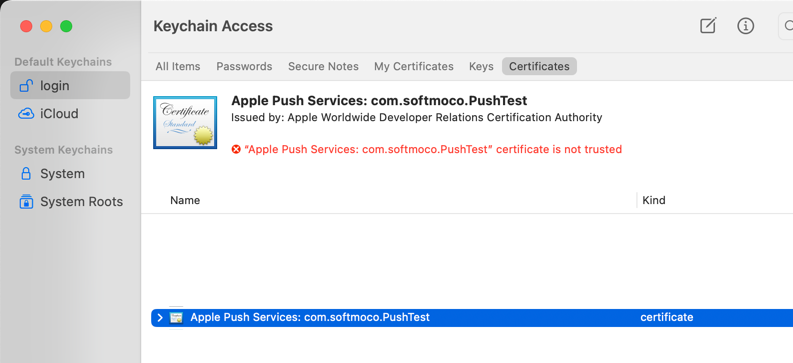Sort the list by Kind column header
Viewport: 793px width, 363px height.
pos(653,200)
